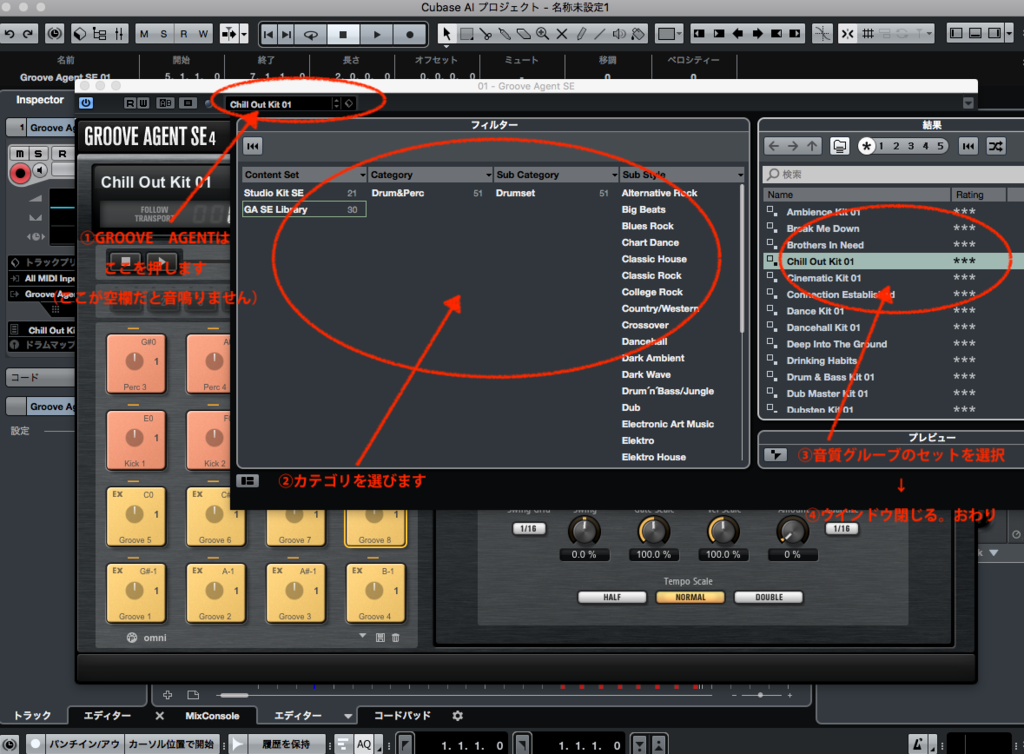Set Tempo Scale to HALF
The height and width of the screenshot is (754, 1024).
click(x=612, y=597)
